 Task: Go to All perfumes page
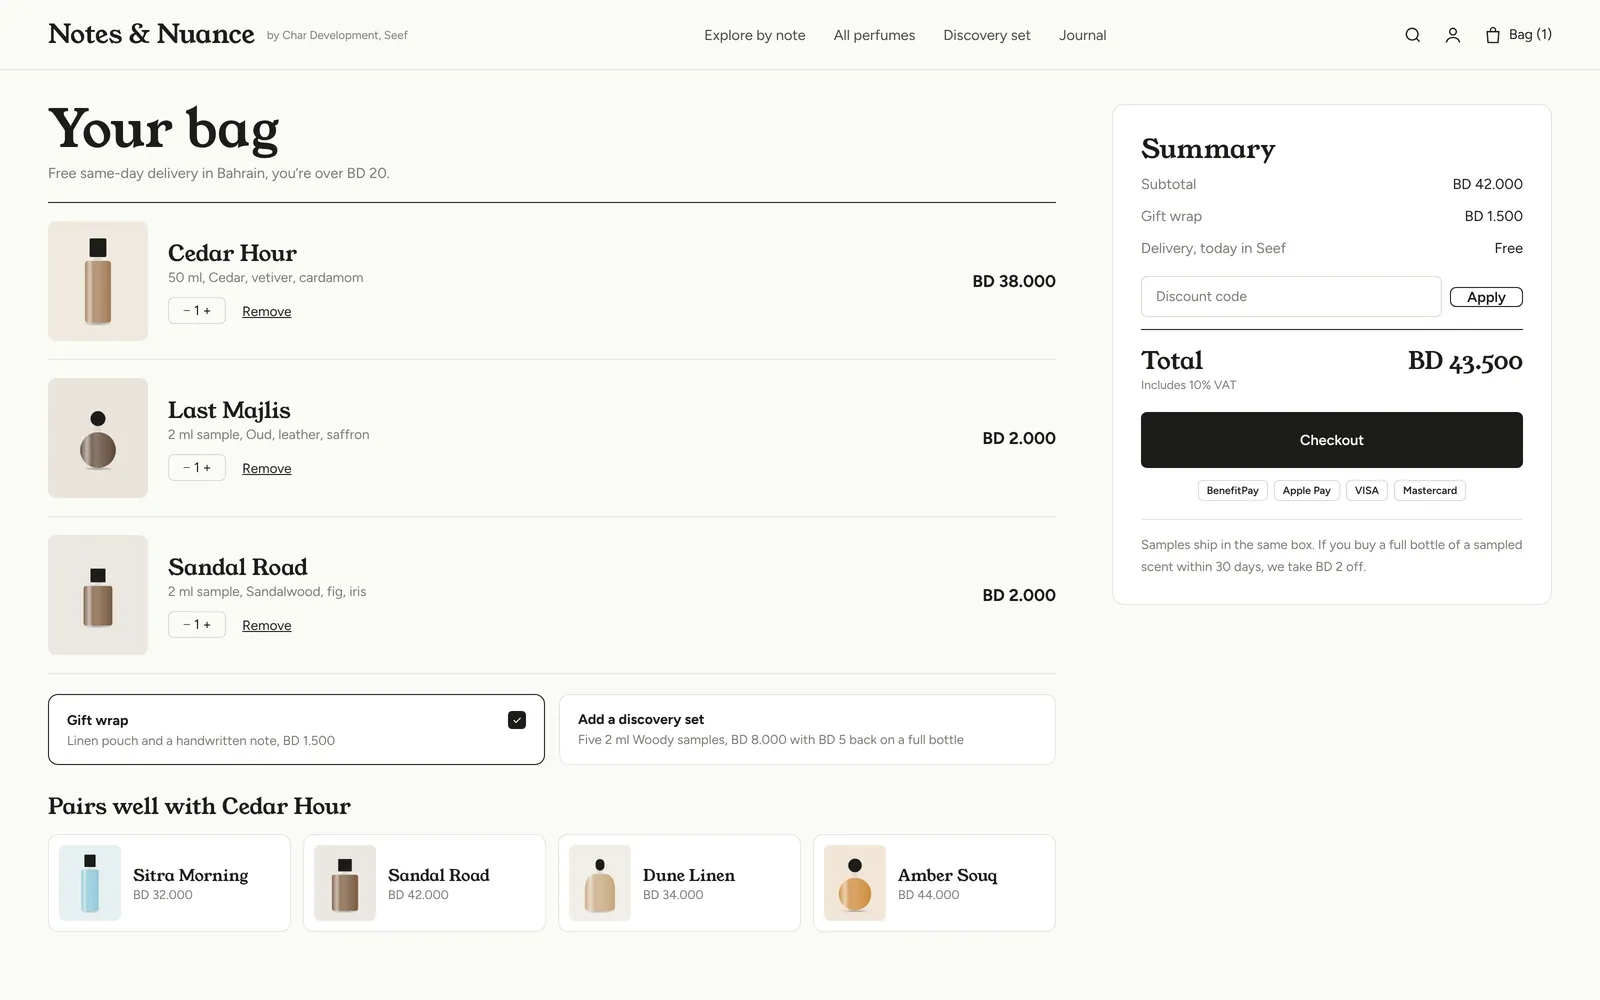tap(874, 35)
